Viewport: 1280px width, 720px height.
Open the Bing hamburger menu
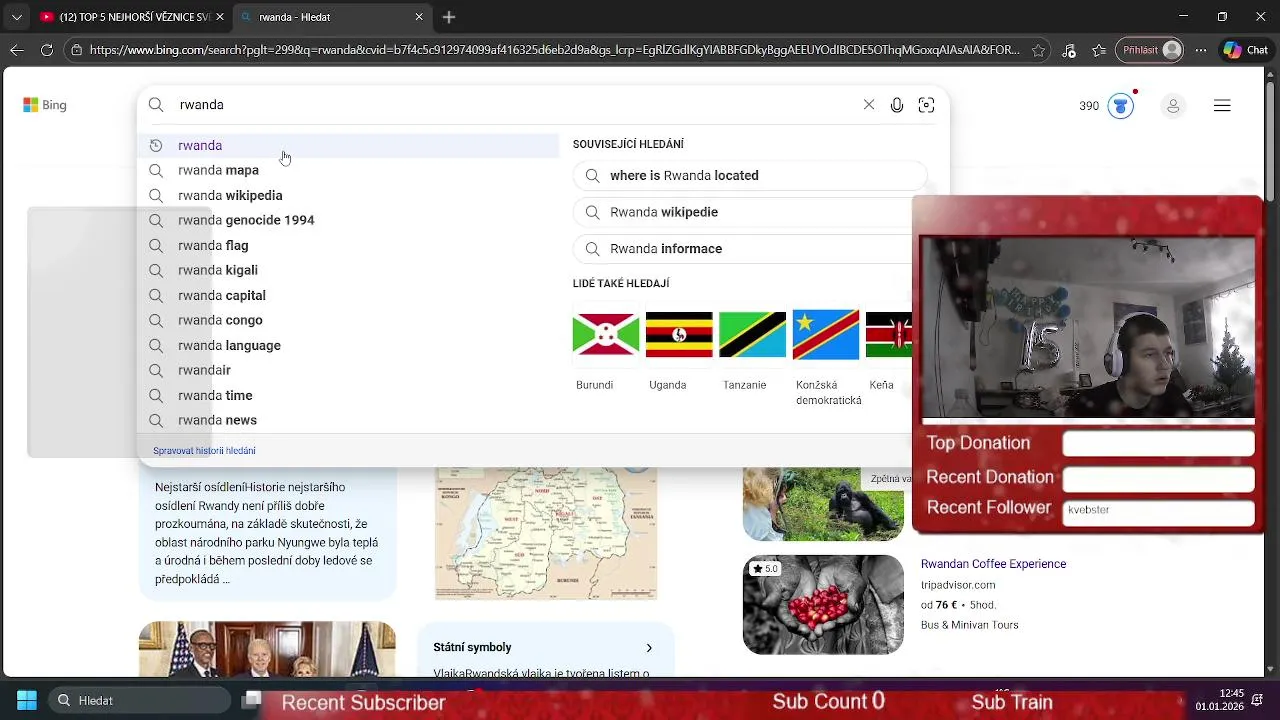pos(1222,106)
